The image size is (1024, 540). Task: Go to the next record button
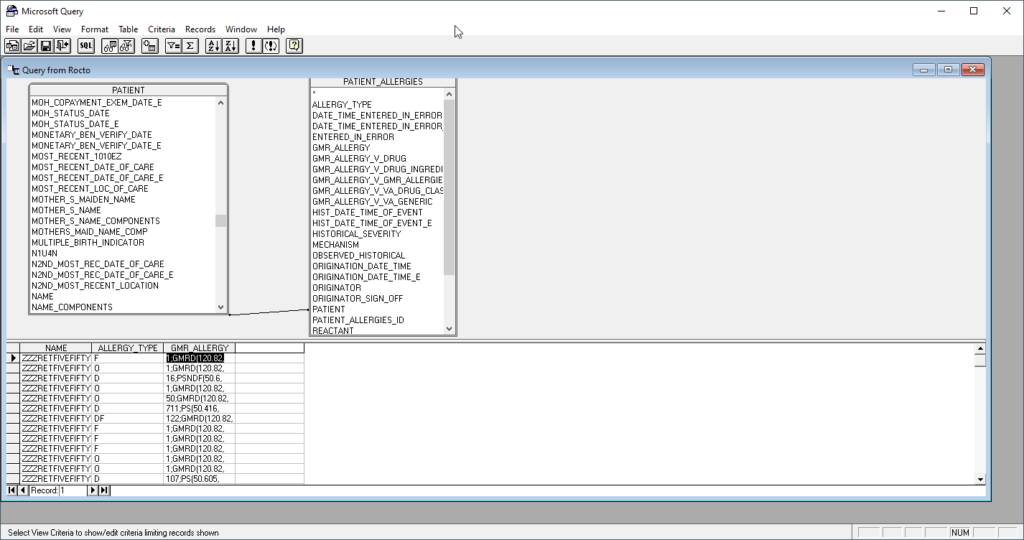click(x=92, y=490)
